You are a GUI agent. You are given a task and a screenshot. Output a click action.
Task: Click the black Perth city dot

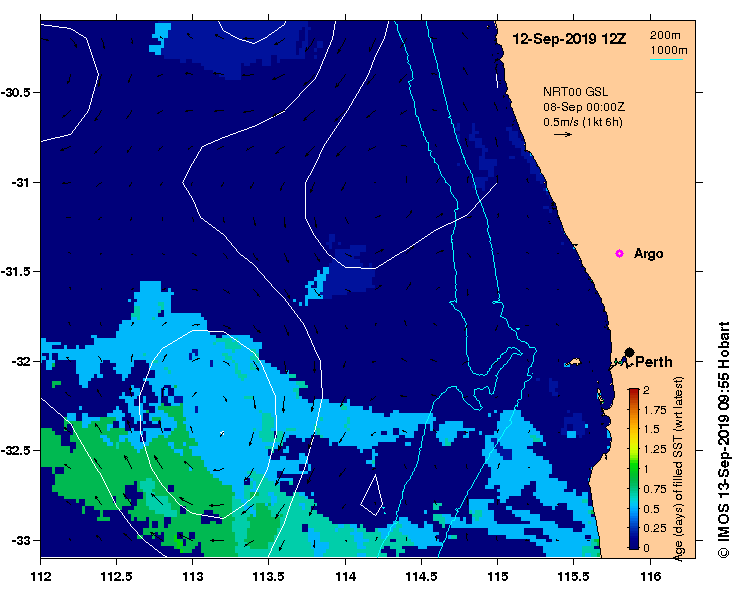(629, 352)
